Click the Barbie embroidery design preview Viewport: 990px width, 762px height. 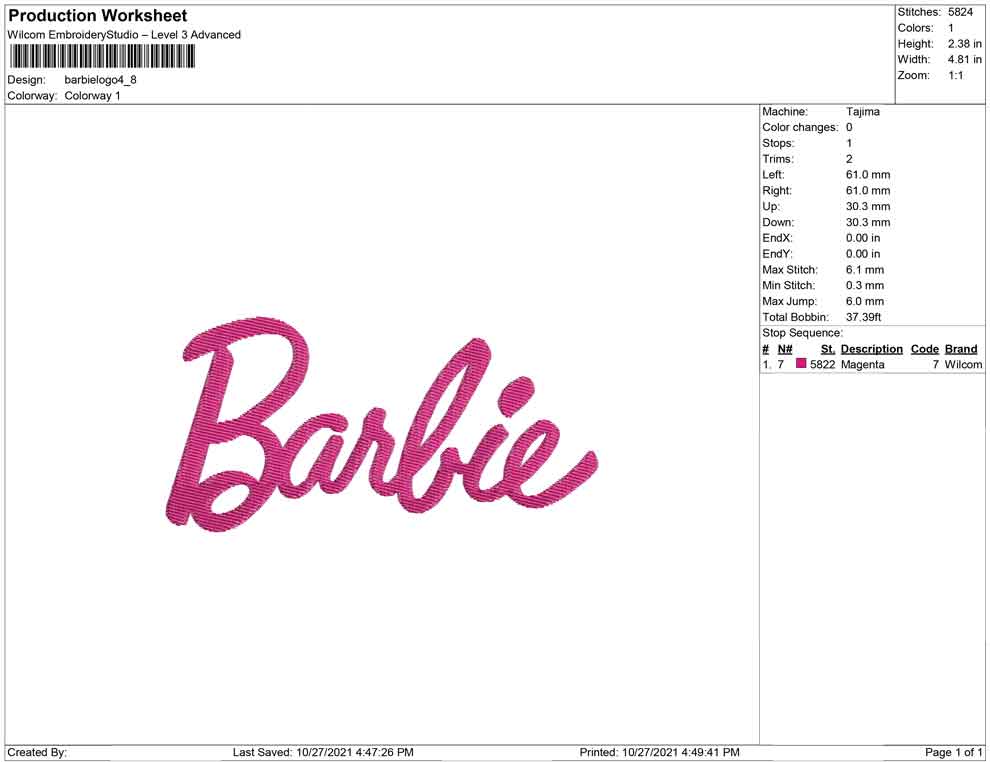pos(382,425)
